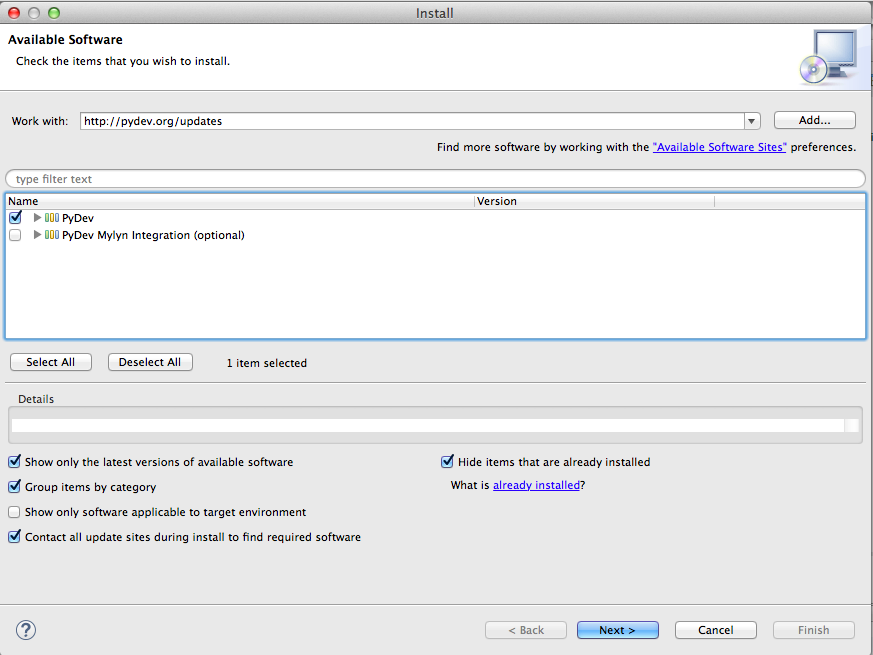Screen dimensions: 873x655
Task: Disable 'Show only the latest versions of available software'
Action: pos(14,461)
